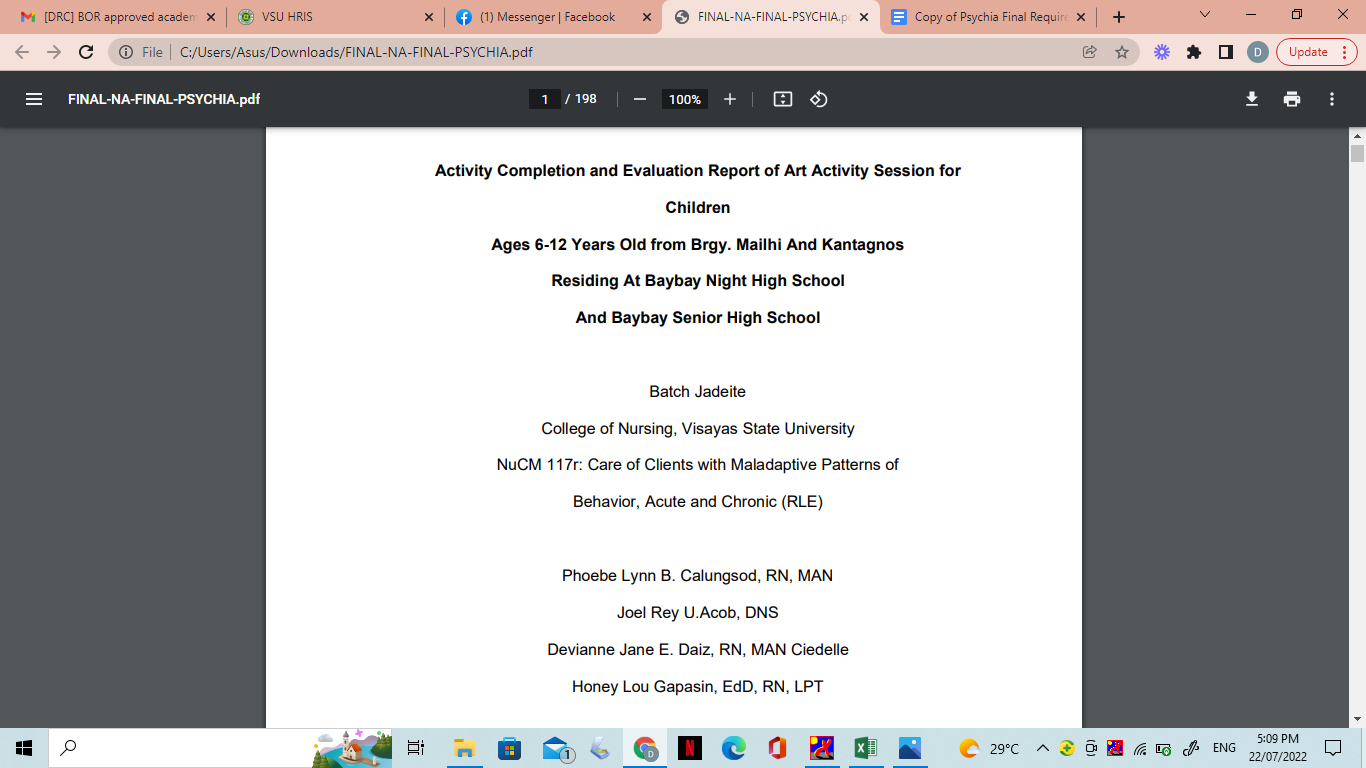Screen dimensions: 1366x768
Task: Click the fit to page icon
Action: click(x=783, y=99)
